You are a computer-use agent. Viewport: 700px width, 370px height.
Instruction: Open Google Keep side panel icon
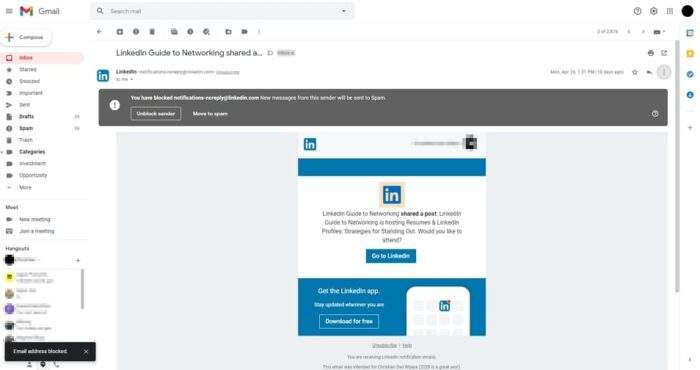point(690,54)
